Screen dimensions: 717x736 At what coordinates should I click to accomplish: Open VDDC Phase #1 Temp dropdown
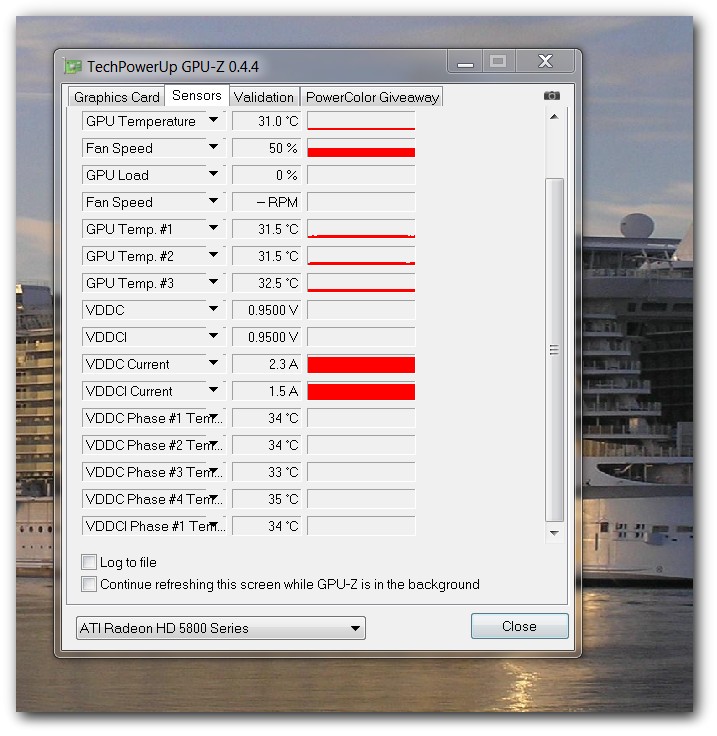coord(214,418)
